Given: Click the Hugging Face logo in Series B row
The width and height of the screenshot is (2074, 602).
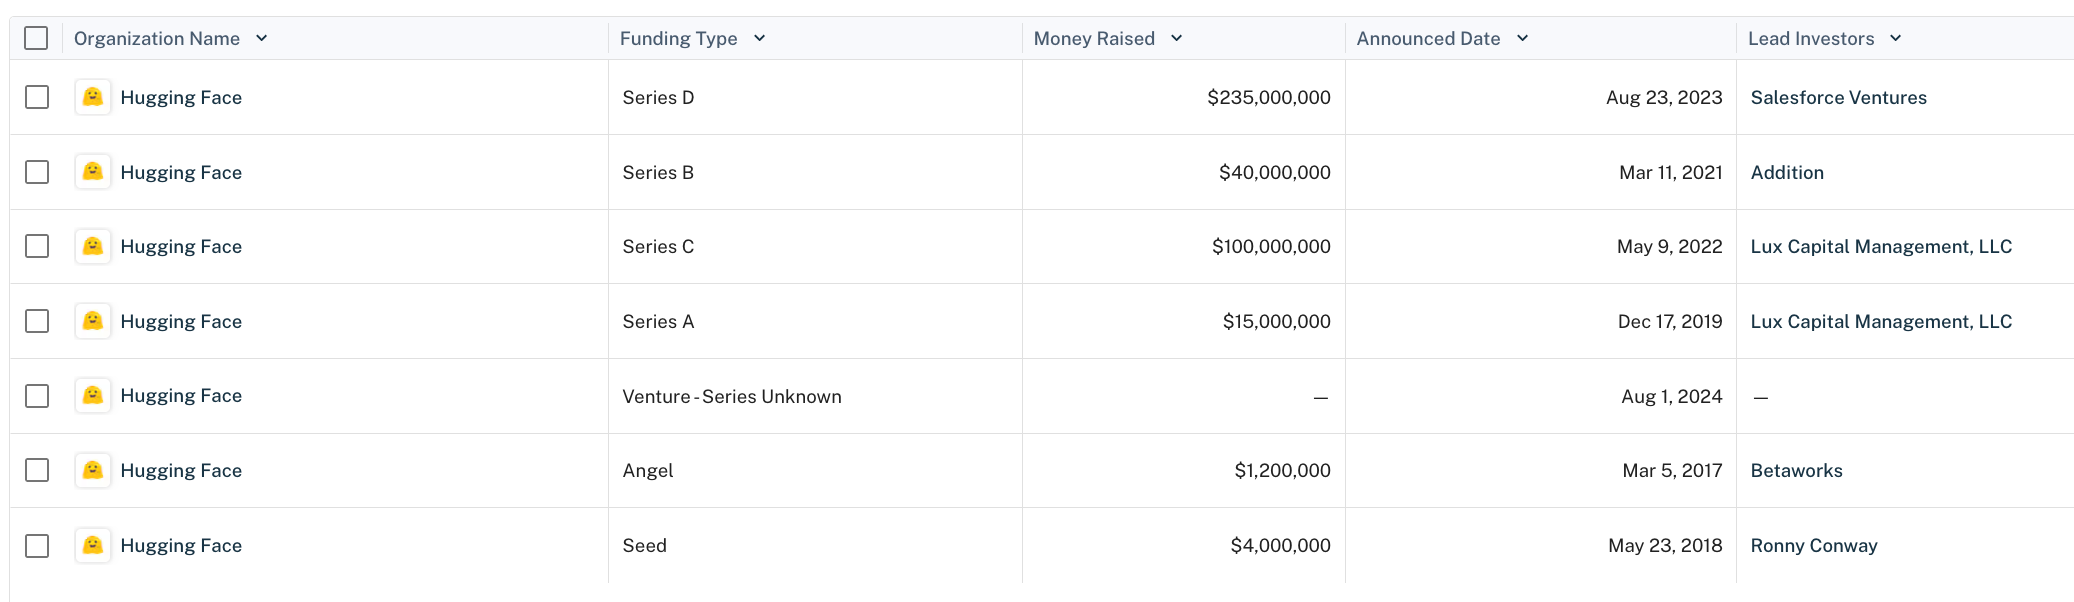Looking at the screenshot, I should [x=93, y=172].
